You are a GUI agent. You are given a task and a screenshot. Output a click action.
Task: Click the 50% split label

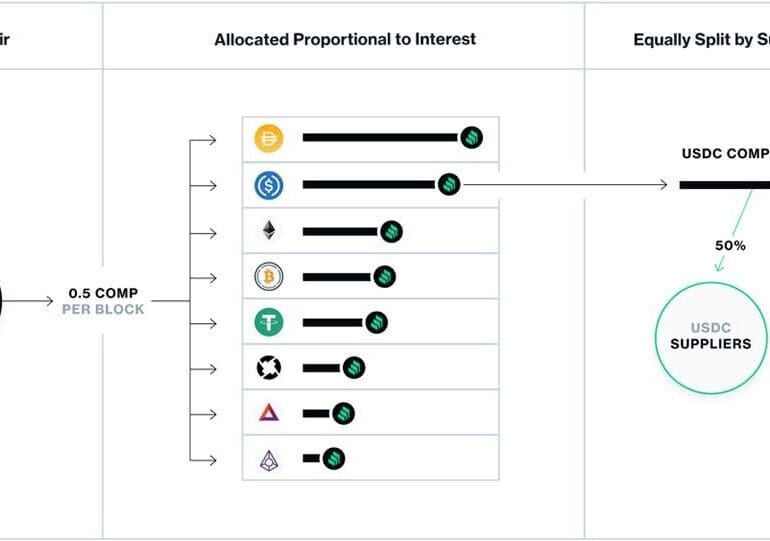730,245
